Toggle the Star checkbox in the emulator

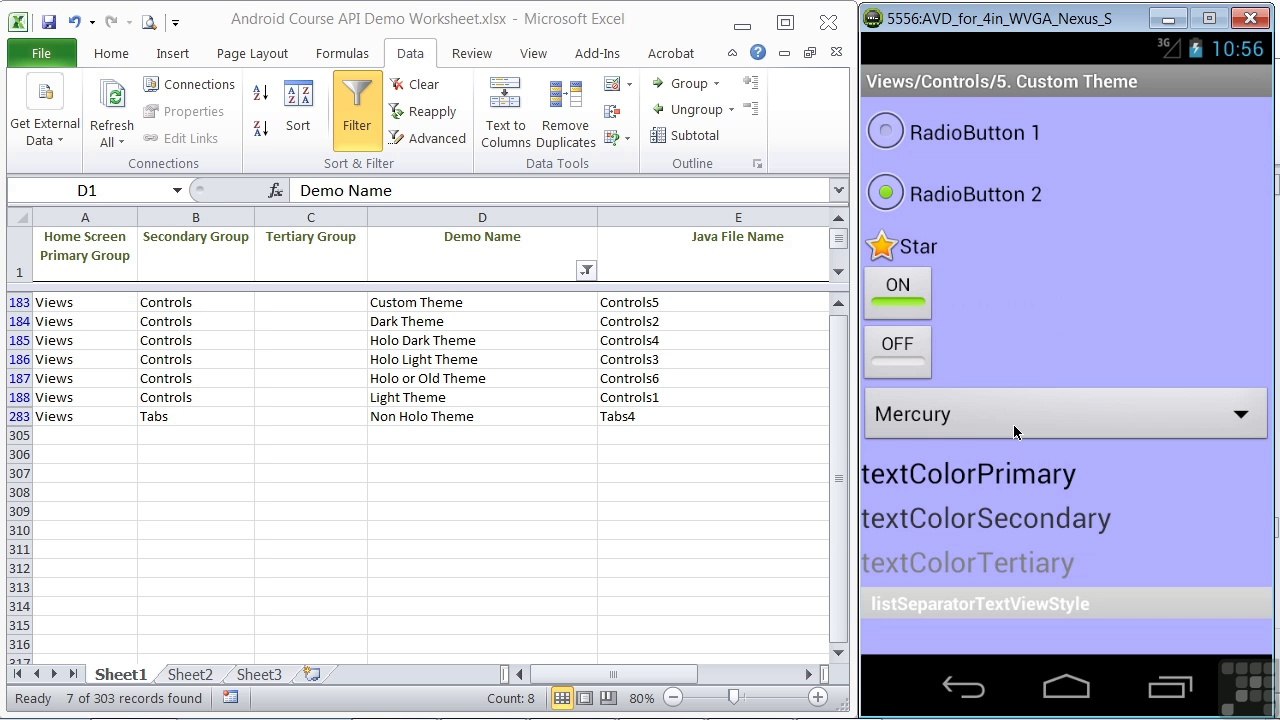(x=902, y=246)
